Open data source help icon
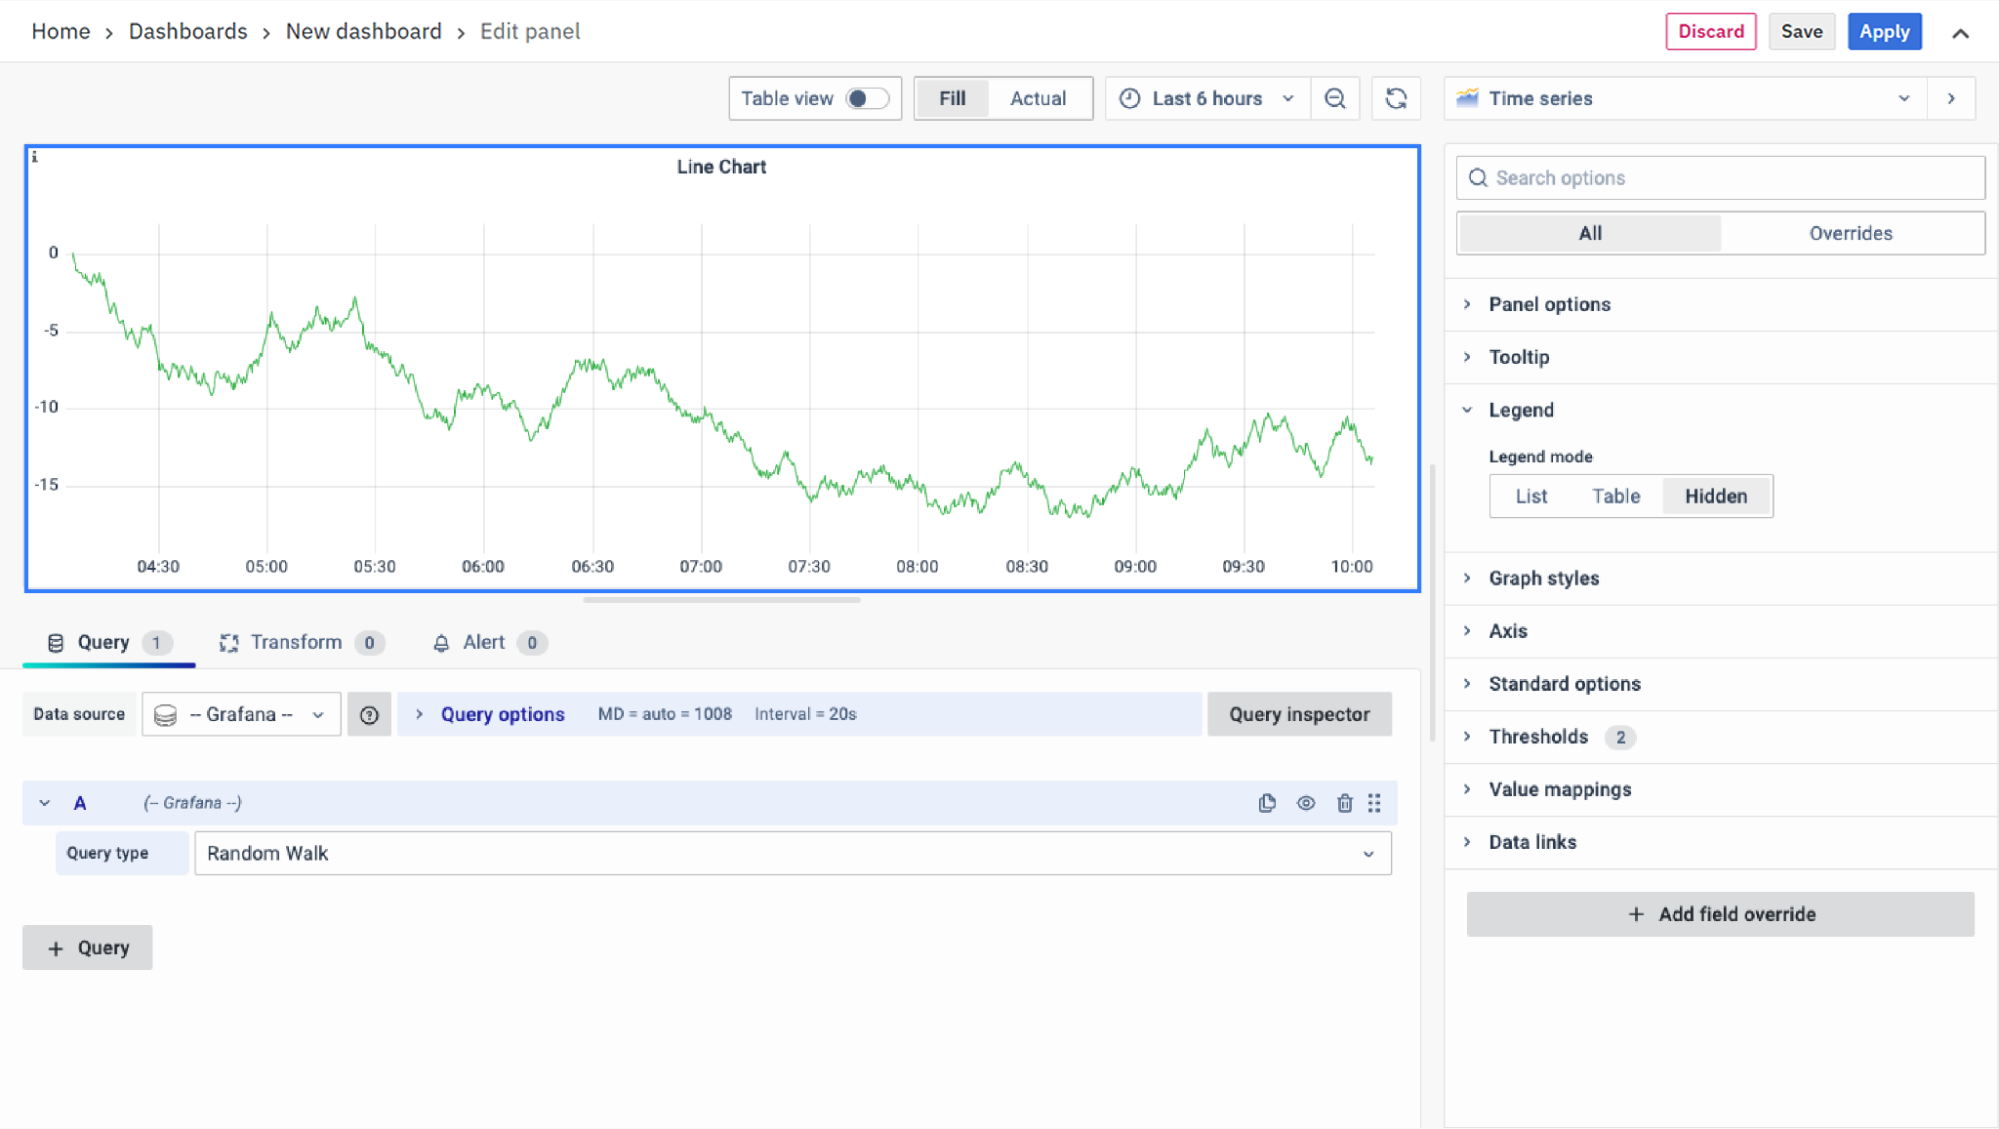 click(x=369, y=715)
